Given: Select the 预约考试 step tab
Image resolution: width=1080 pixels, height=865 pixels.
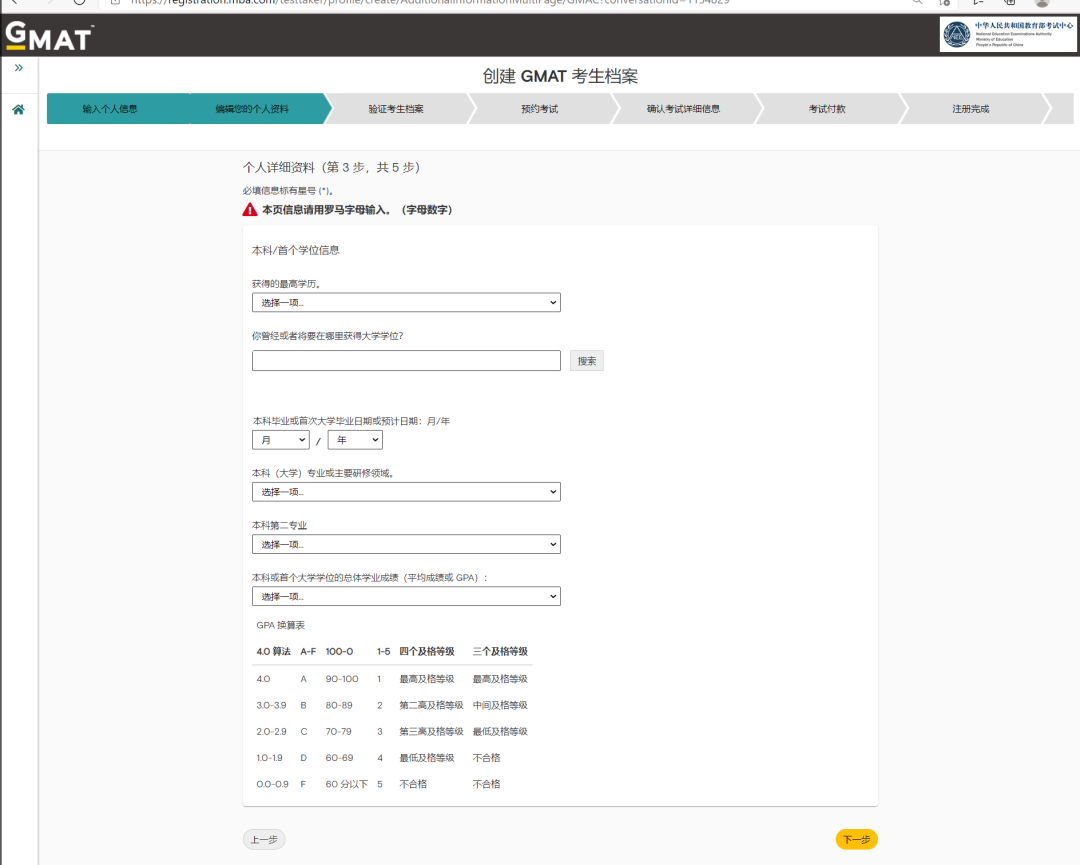Looking at the screenshot, I should click(x=540, y=109).
